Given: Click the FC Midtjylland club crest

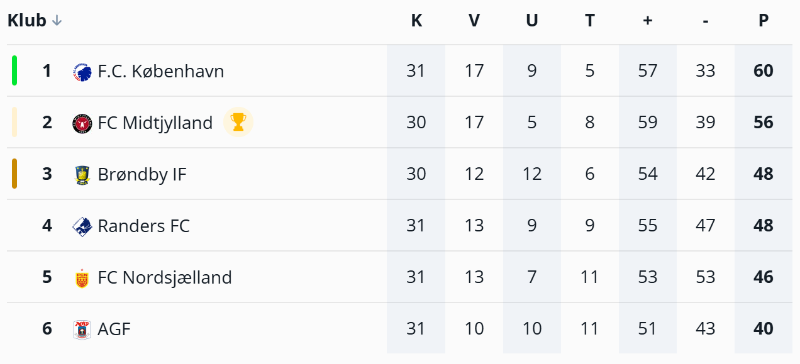Looking at the screenshot, I should point(82,123).
